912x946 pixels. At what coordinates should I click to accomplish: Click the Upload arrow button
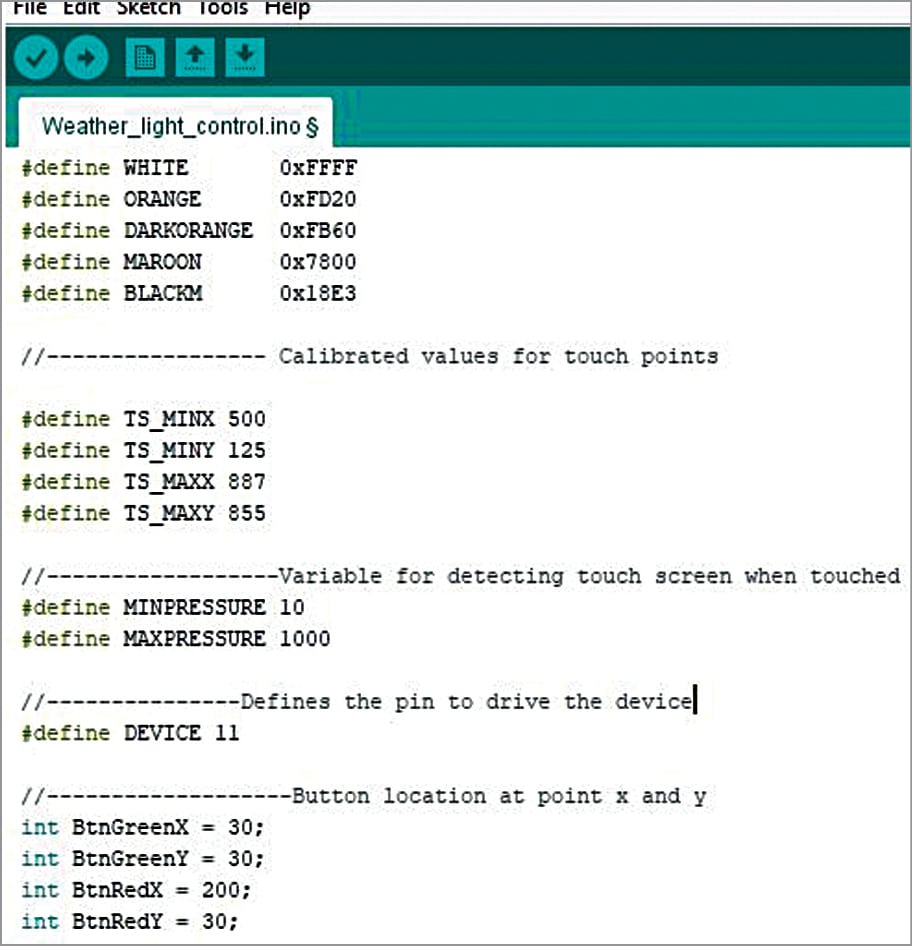coord(86,58)
